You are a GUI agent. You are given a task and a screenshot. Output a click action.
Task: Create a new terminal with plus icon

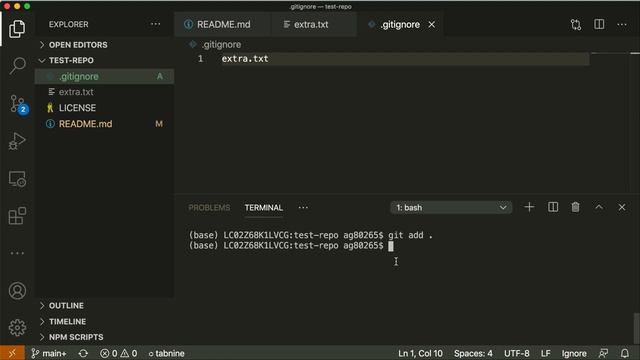click(x=529, y=207)
